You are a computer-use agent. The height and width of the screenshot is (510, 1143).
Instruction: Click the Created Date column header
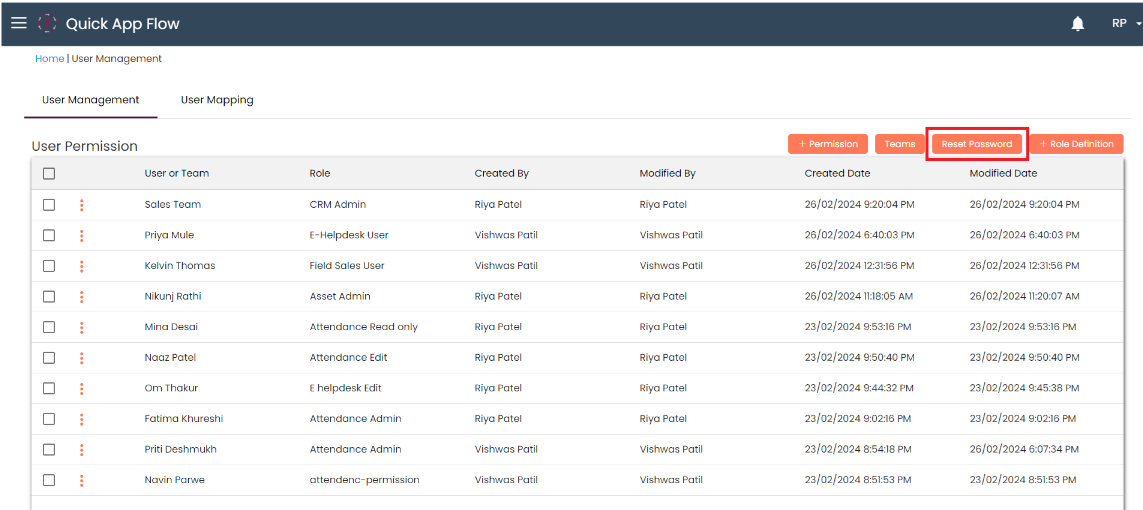coord(837,174)
